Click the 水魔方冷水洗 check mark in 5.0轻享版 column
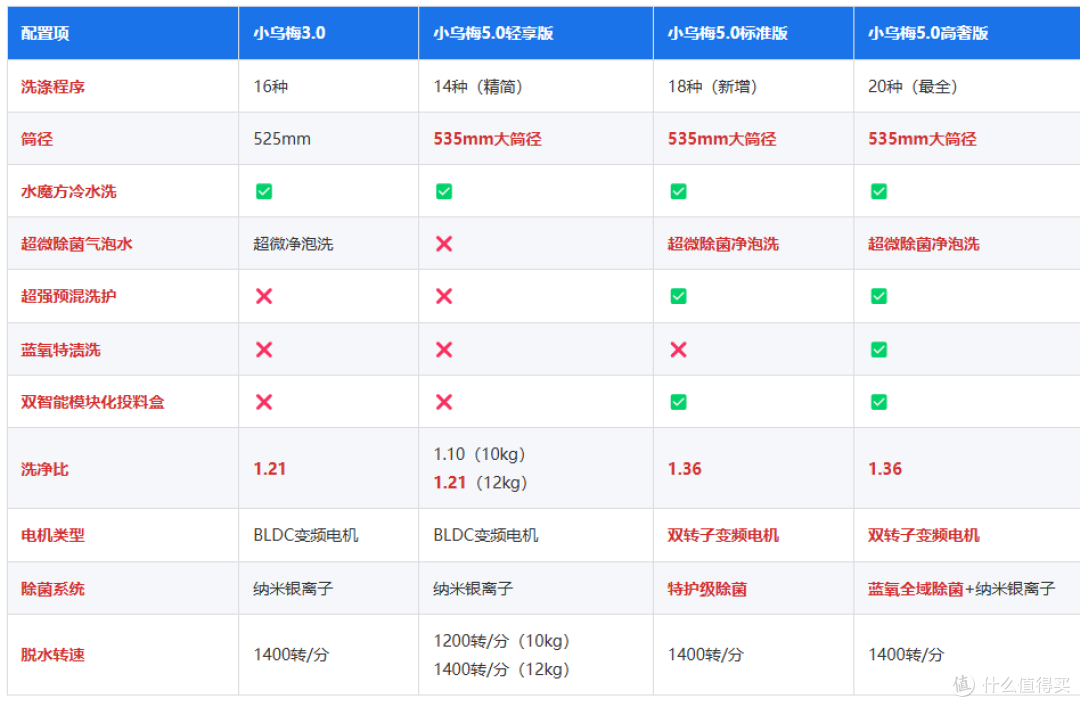This screenshot has height=707, width=1080. [x=444, y=192]
